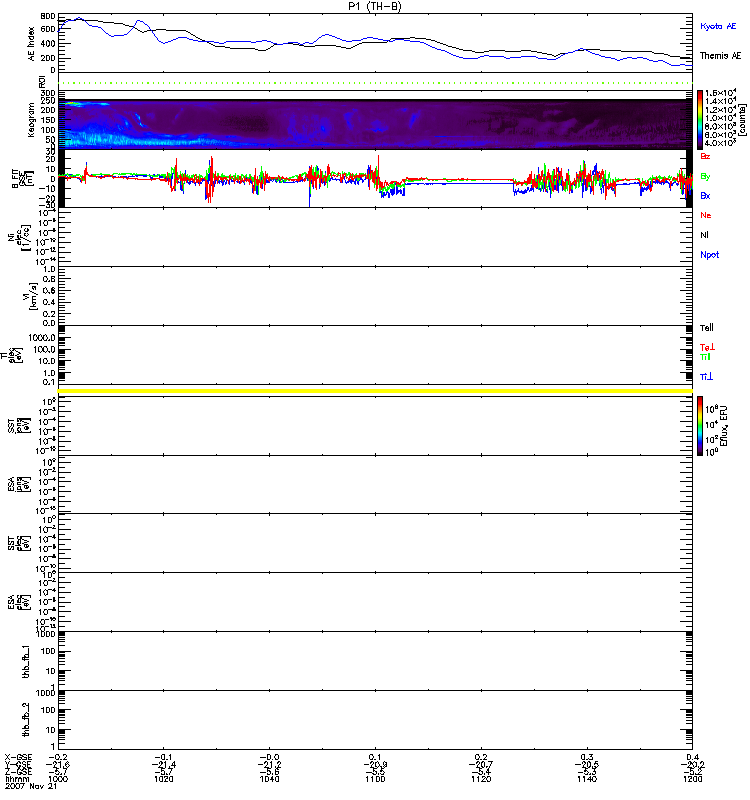The width and height of the screenshot is (750, 800).
Task: Click the plot title P1 (TH-B)
Action: point(375,6)
